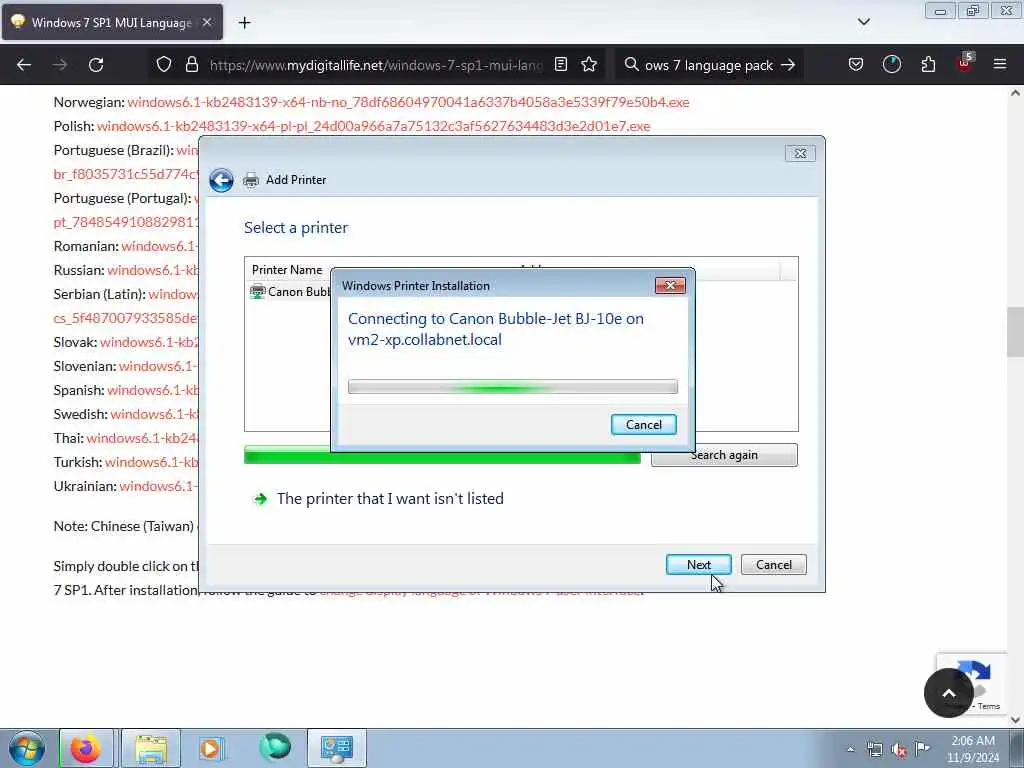Toggle reader view icon in address bar

[560, 65]
